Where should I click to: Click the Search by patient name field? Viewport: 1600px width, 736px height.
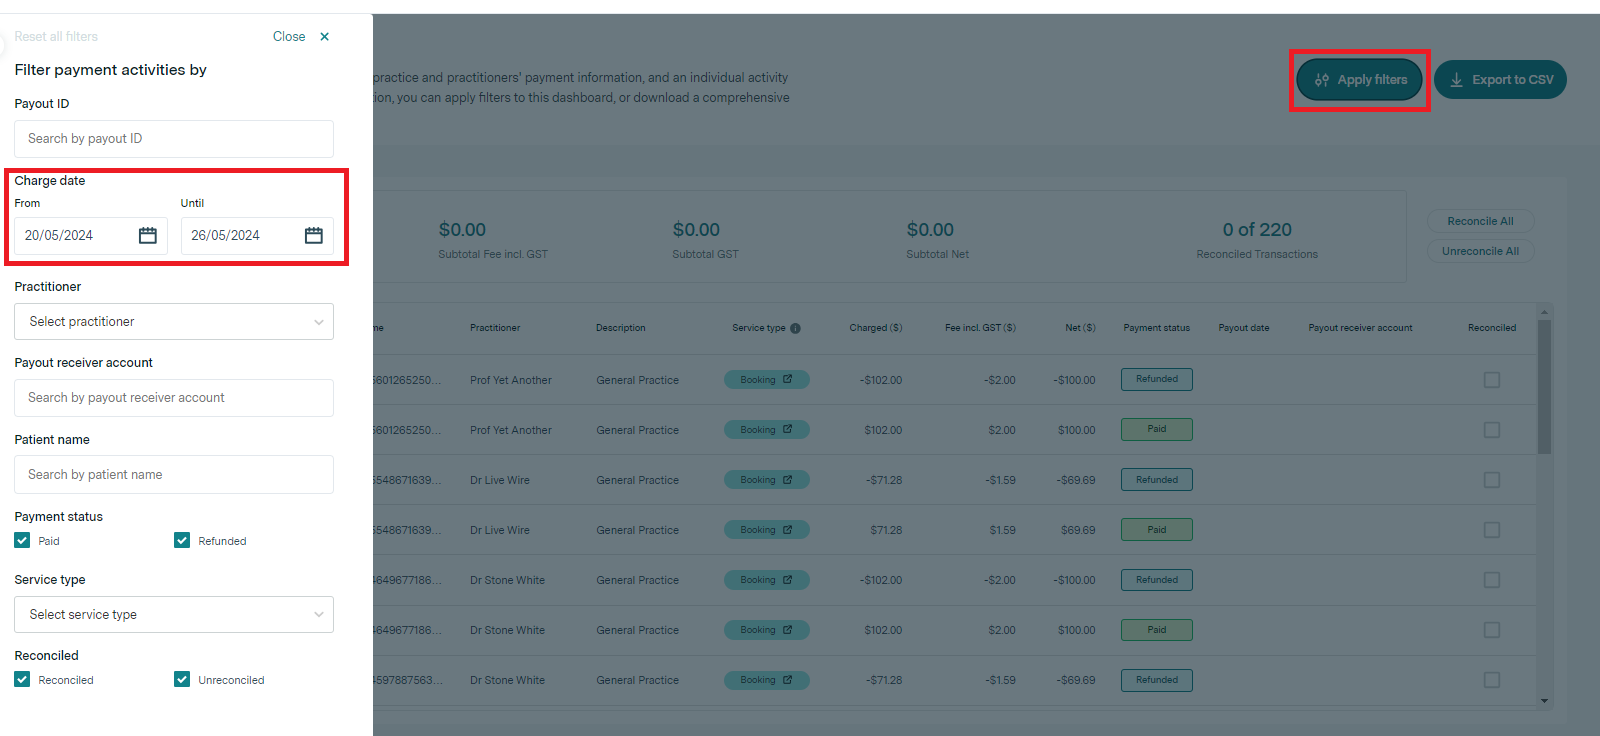pyautogui.click(x=174, y=475)
